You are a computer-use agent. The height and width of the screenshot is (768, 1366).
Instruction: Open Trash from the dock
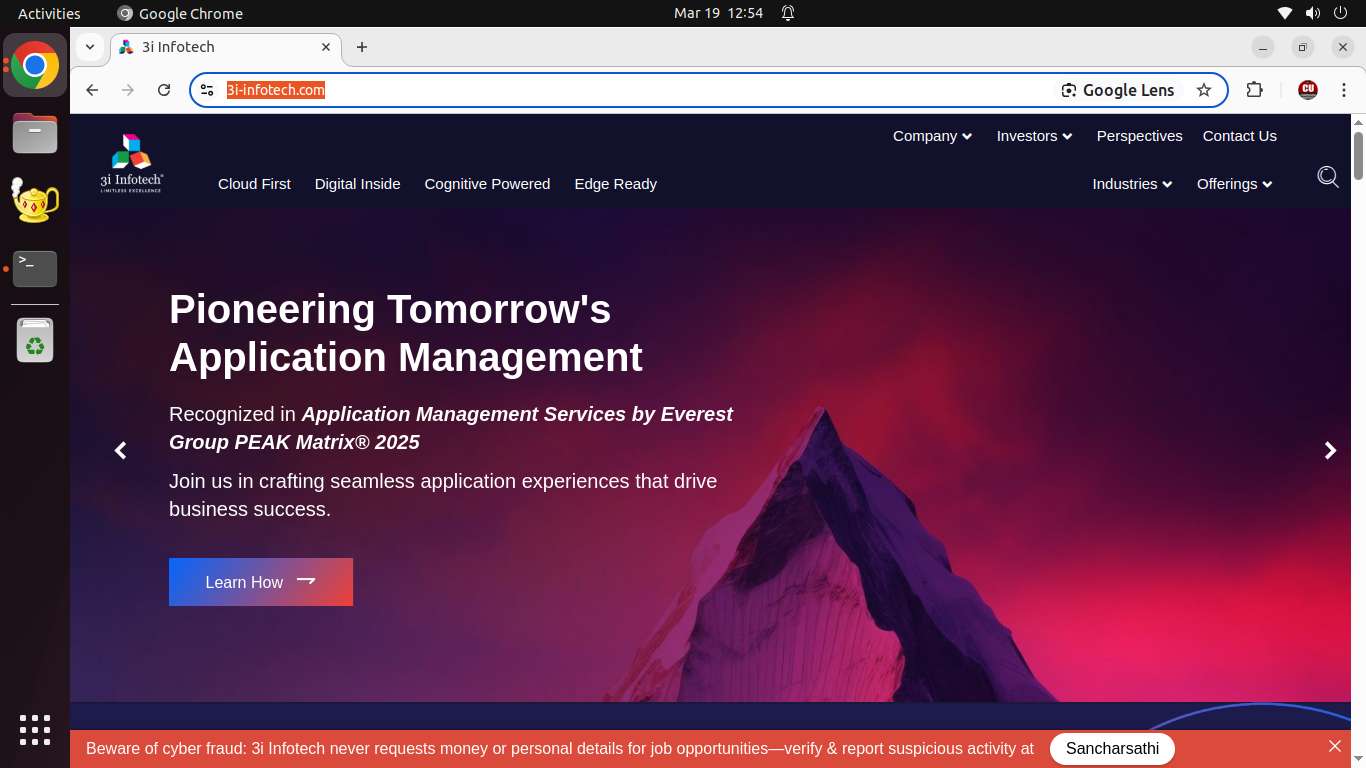[35, 341]
